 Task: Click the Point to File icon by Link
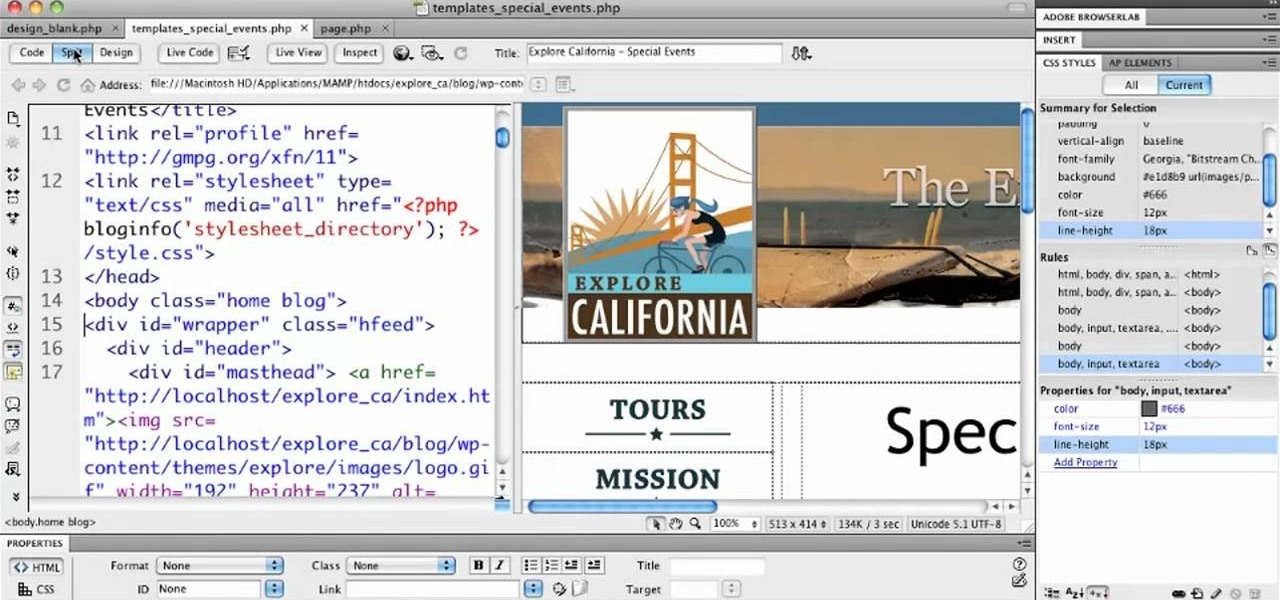pos(560,590)
